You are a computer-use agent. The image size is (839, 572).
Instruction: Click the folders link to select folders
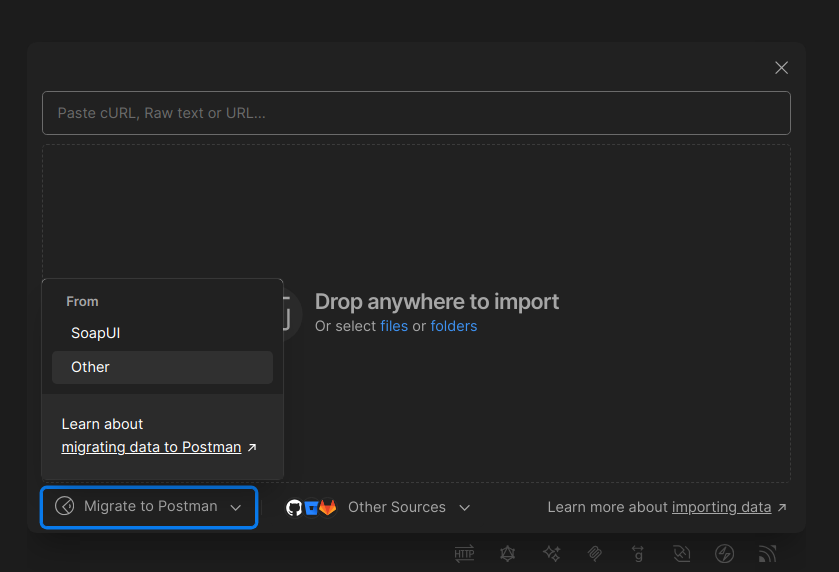click(x=454, y=326)
